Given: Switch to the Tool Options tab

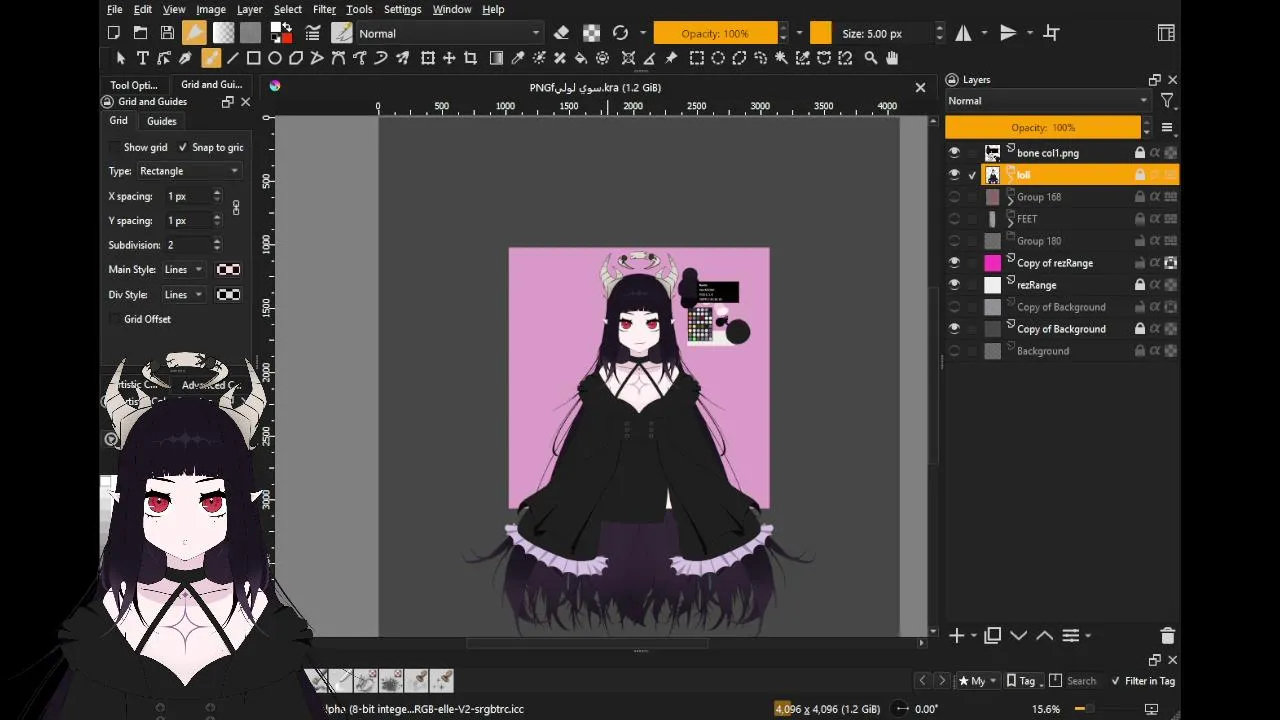Looking at the screenshot, I should point(134,85).
